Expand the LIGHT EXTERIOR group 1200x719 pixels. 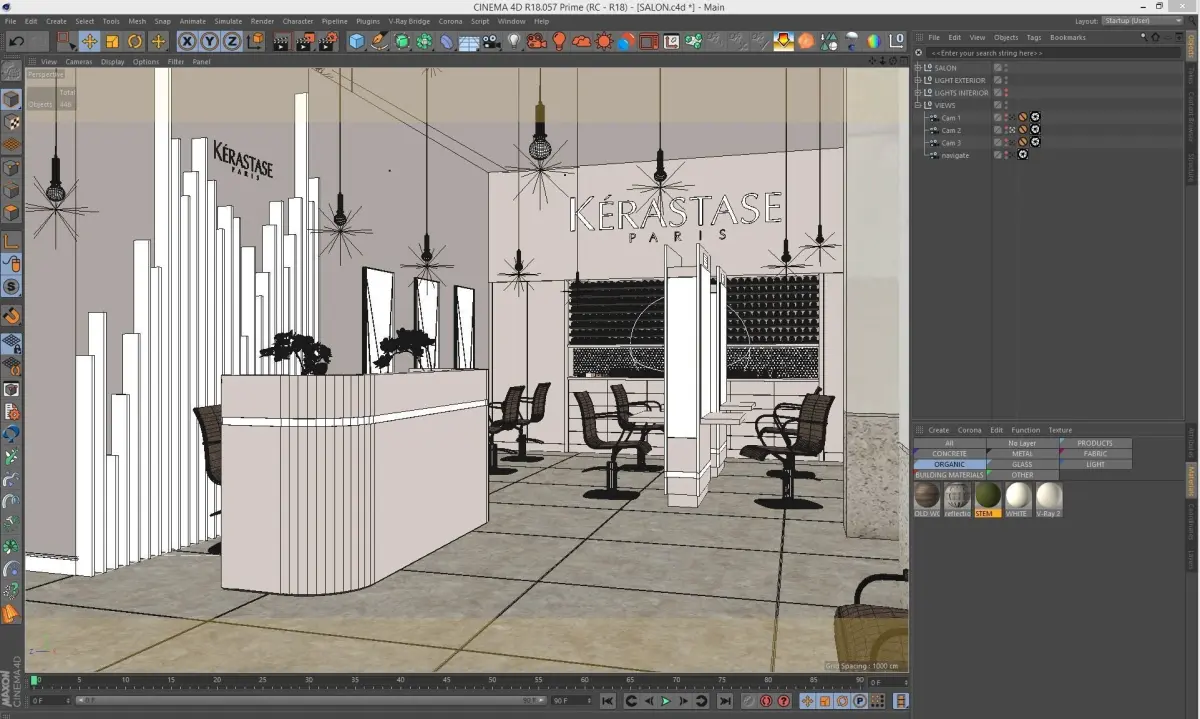[x=918, y=80]
